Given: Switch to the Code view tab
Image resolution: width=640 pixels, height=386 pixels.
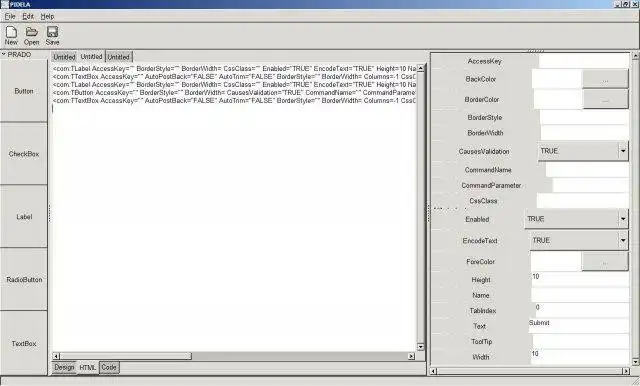Looking at the screenshot, I should click(x=109, y=367).
